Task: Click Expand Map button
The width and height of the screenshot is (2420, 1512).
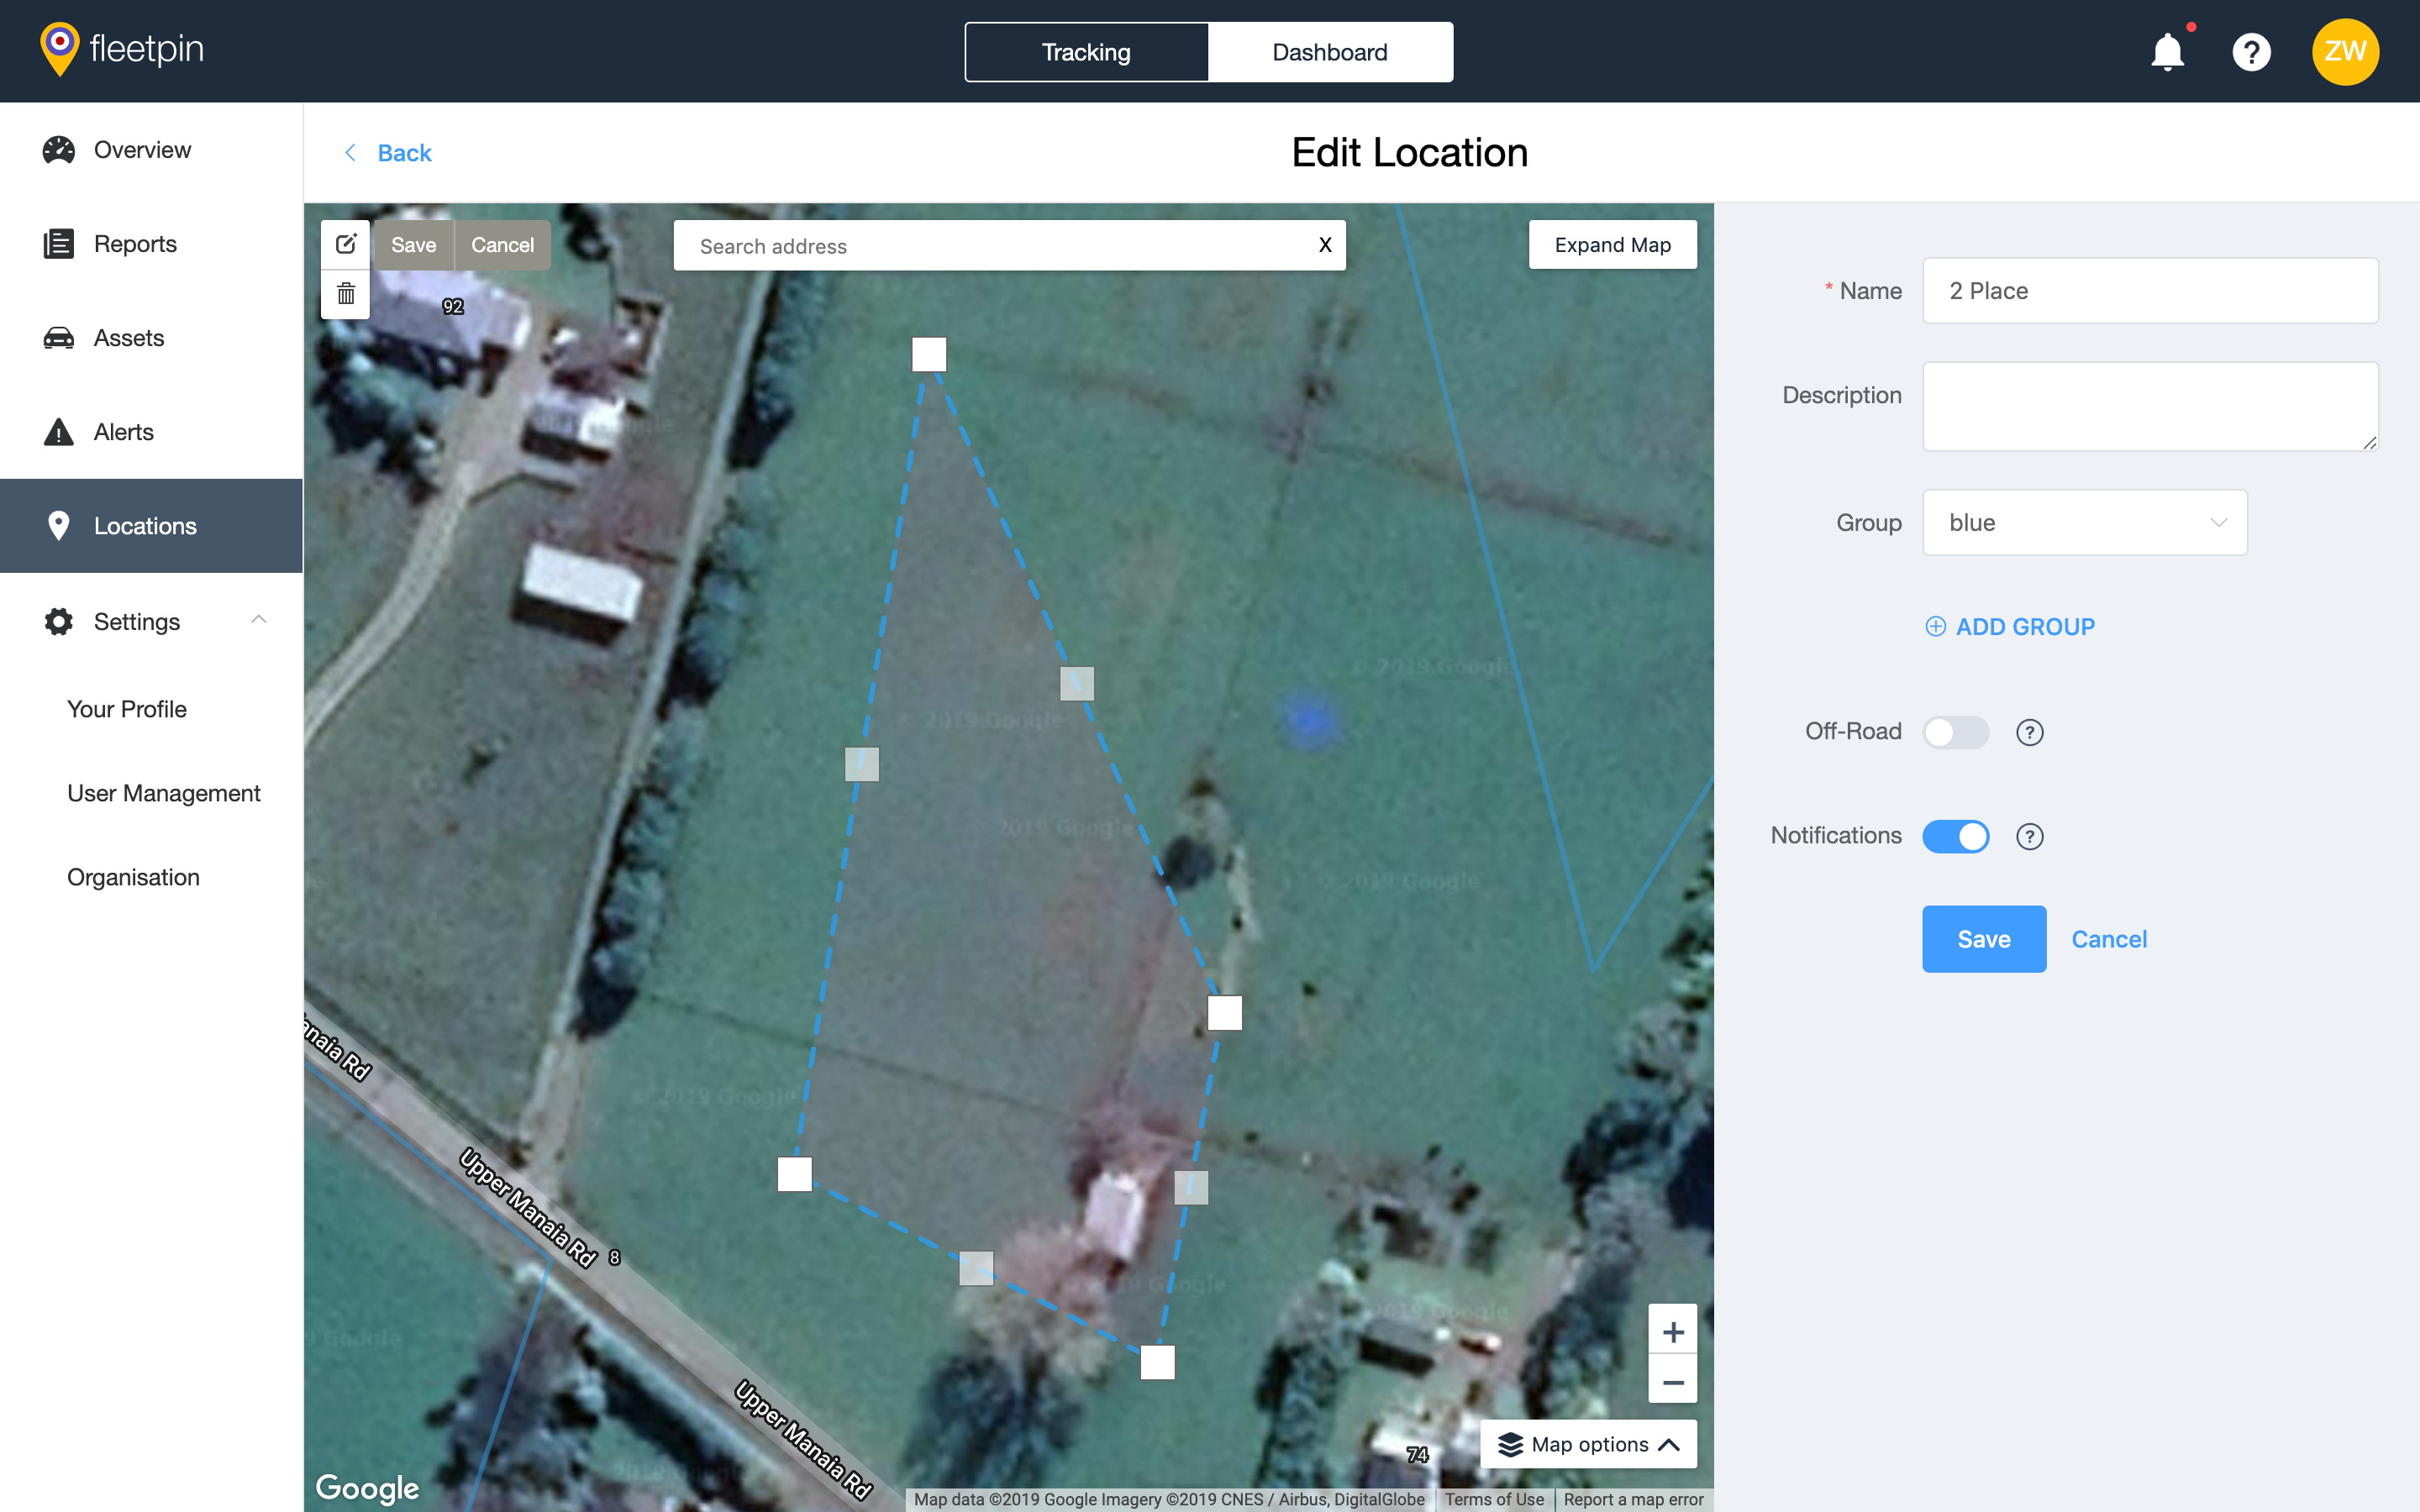Action: pos(1612,245)
